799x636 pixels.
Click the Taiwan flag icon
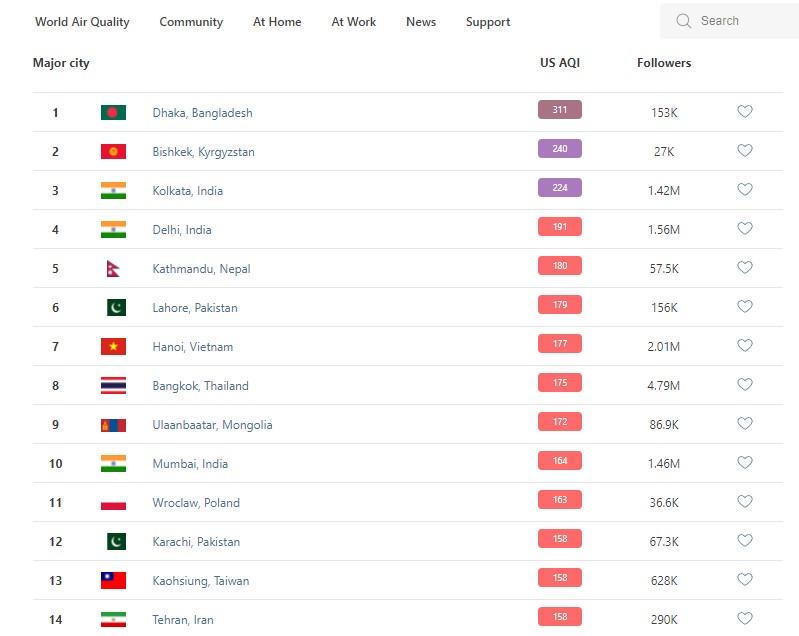tap(113, 581)
